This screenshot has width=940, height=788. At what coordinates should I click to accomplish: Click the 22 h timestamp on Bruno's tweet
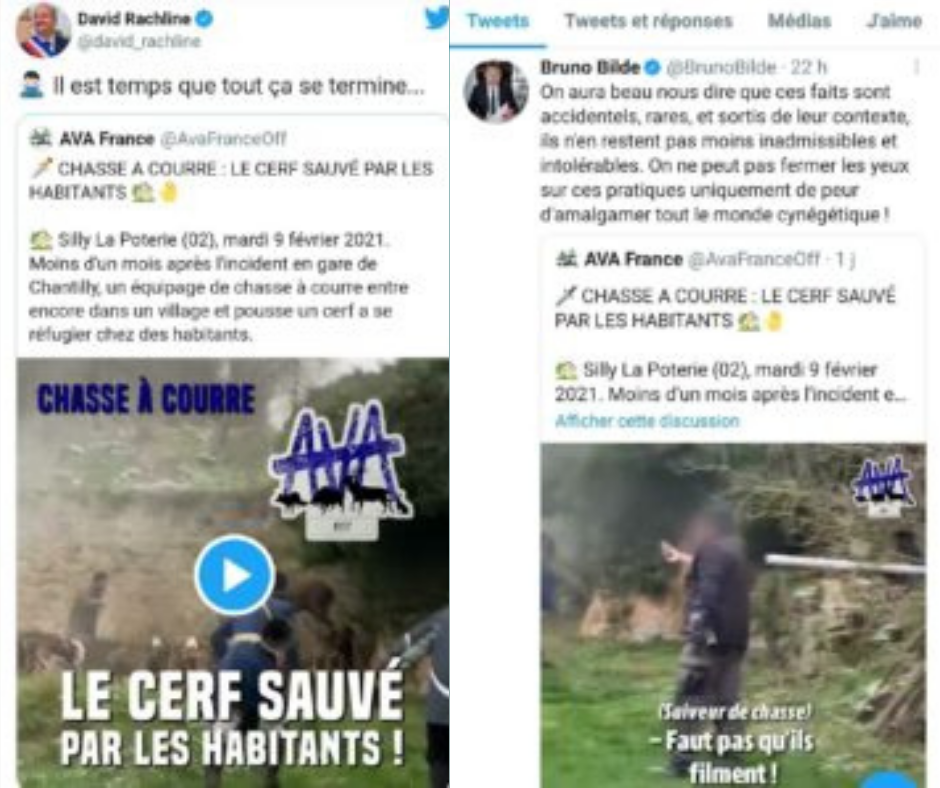[808, 67]
